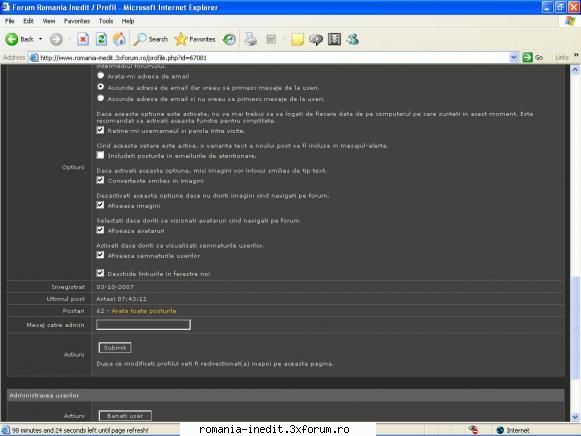Screen dimensions: 581x436
Task: Click the Print toolbar icon
Action: click(x=251, y=39)
